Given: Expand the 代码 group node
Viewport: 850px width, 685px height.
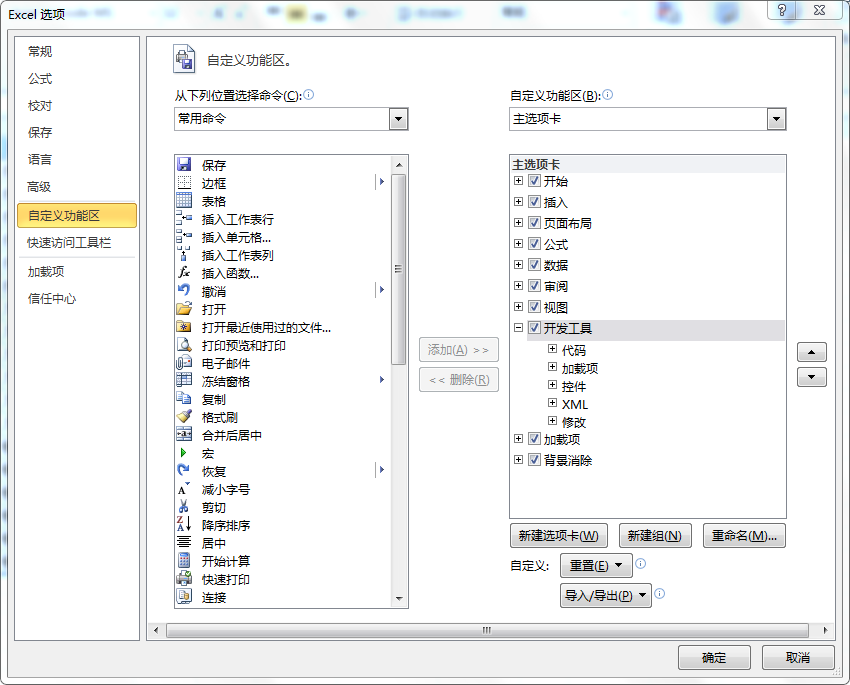Looking at the screenshot, I should click(x=552, y=348).
